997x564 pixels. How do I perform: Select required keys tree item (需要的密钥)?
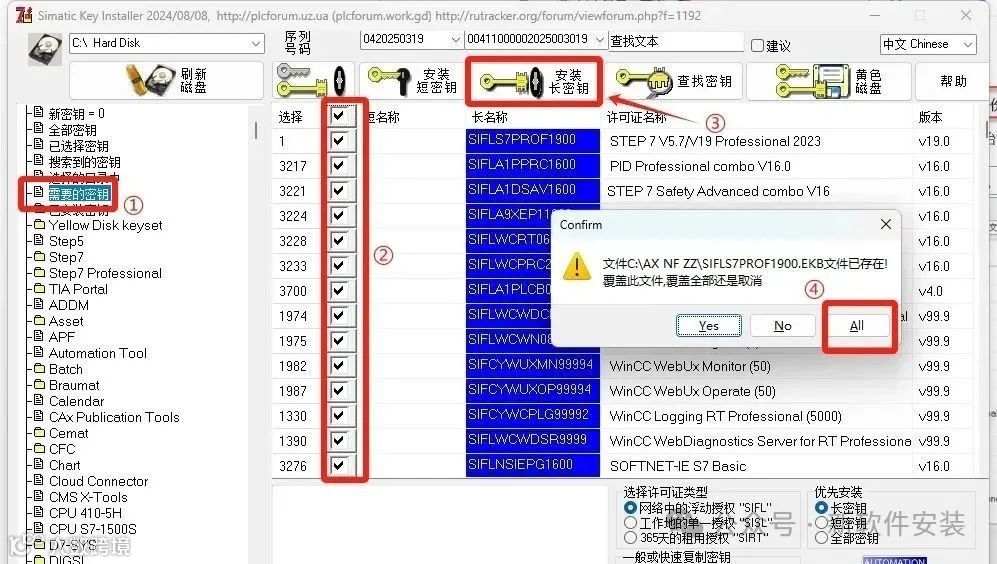pos(79,194)
